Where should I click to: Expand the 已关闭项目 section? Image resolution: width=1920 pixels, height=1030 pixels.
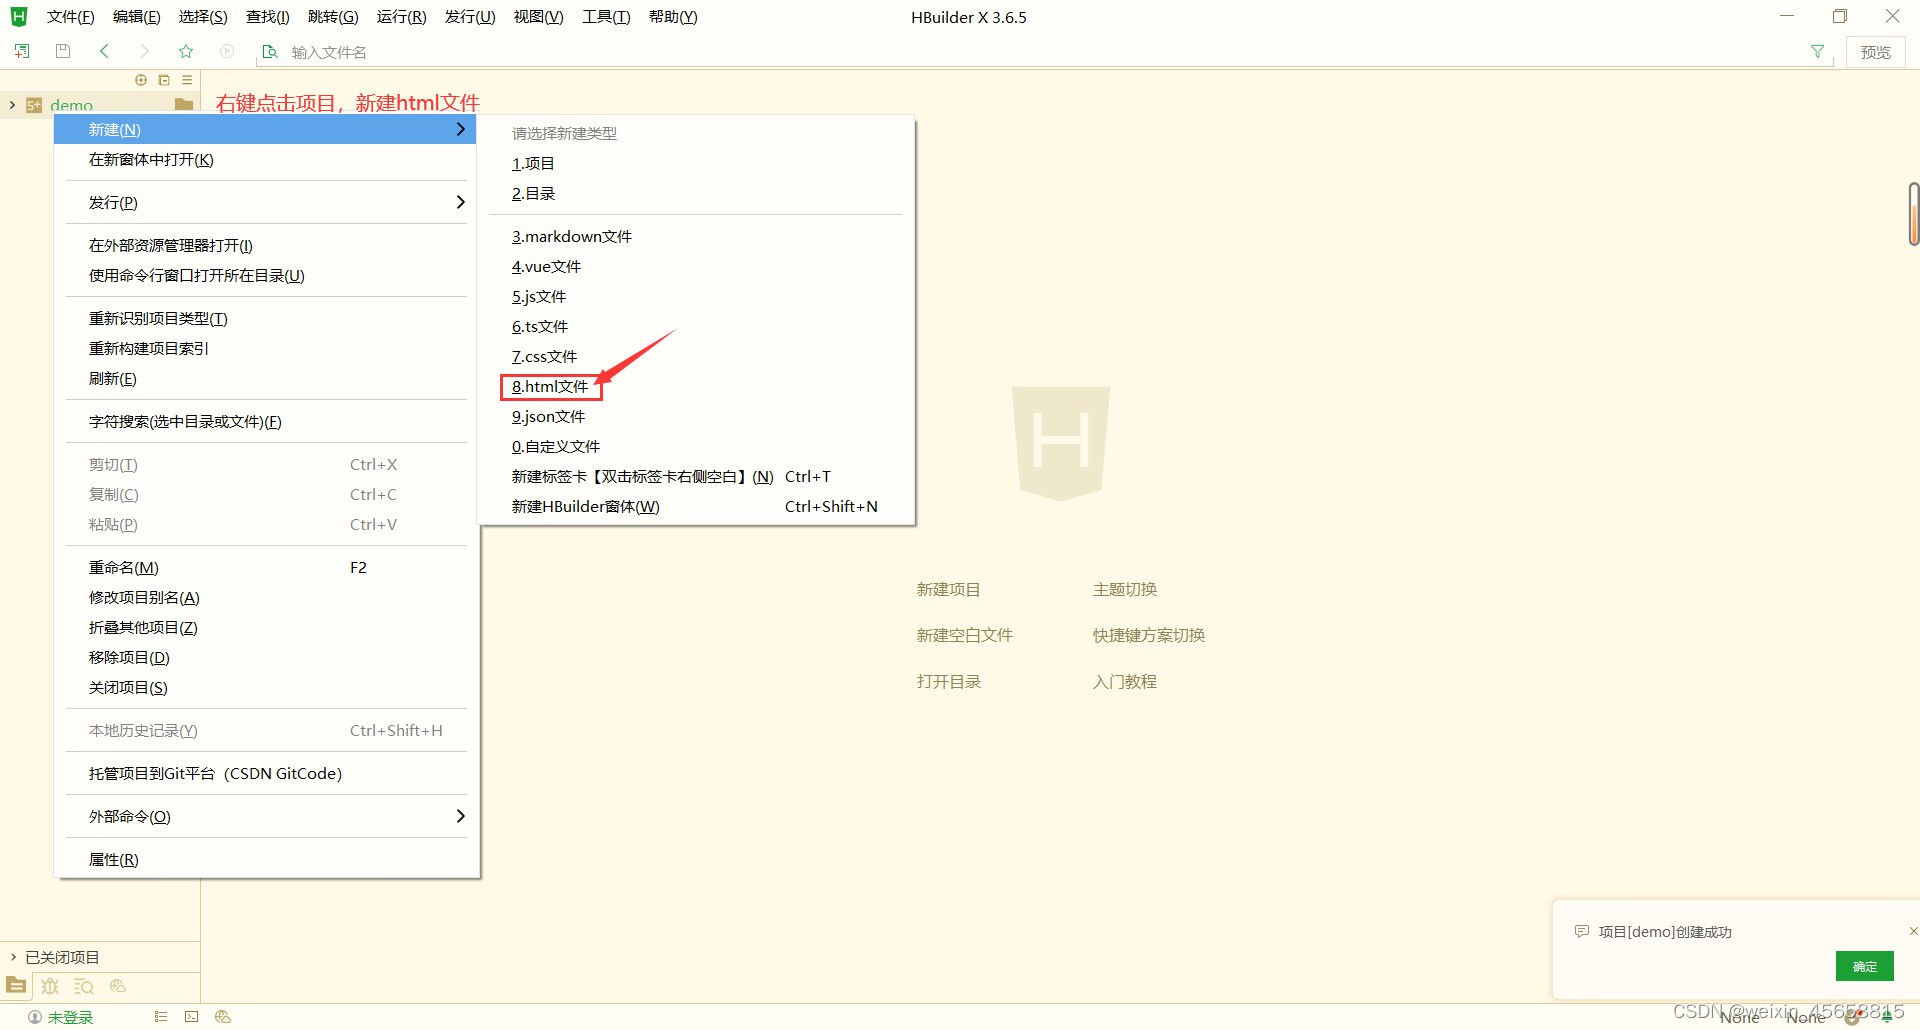(13, 957)
